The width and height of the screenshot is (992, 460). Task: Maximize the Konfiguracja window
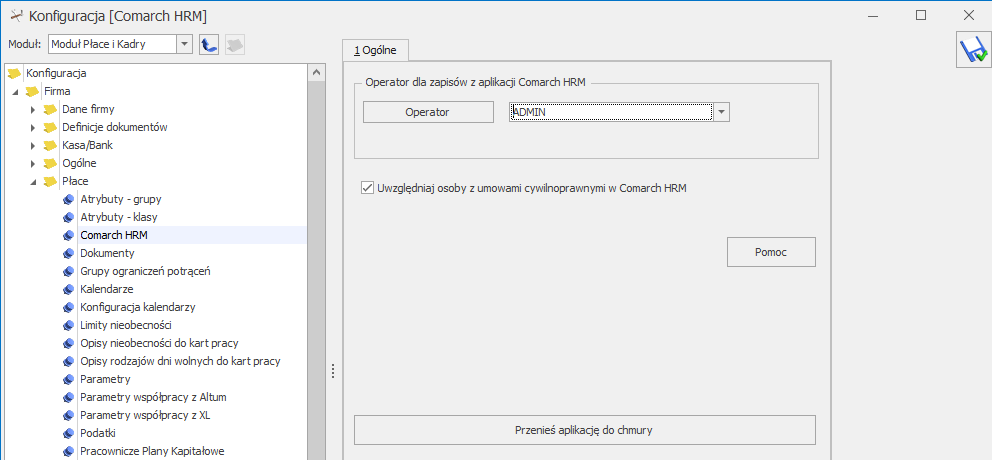coord(921,15)
